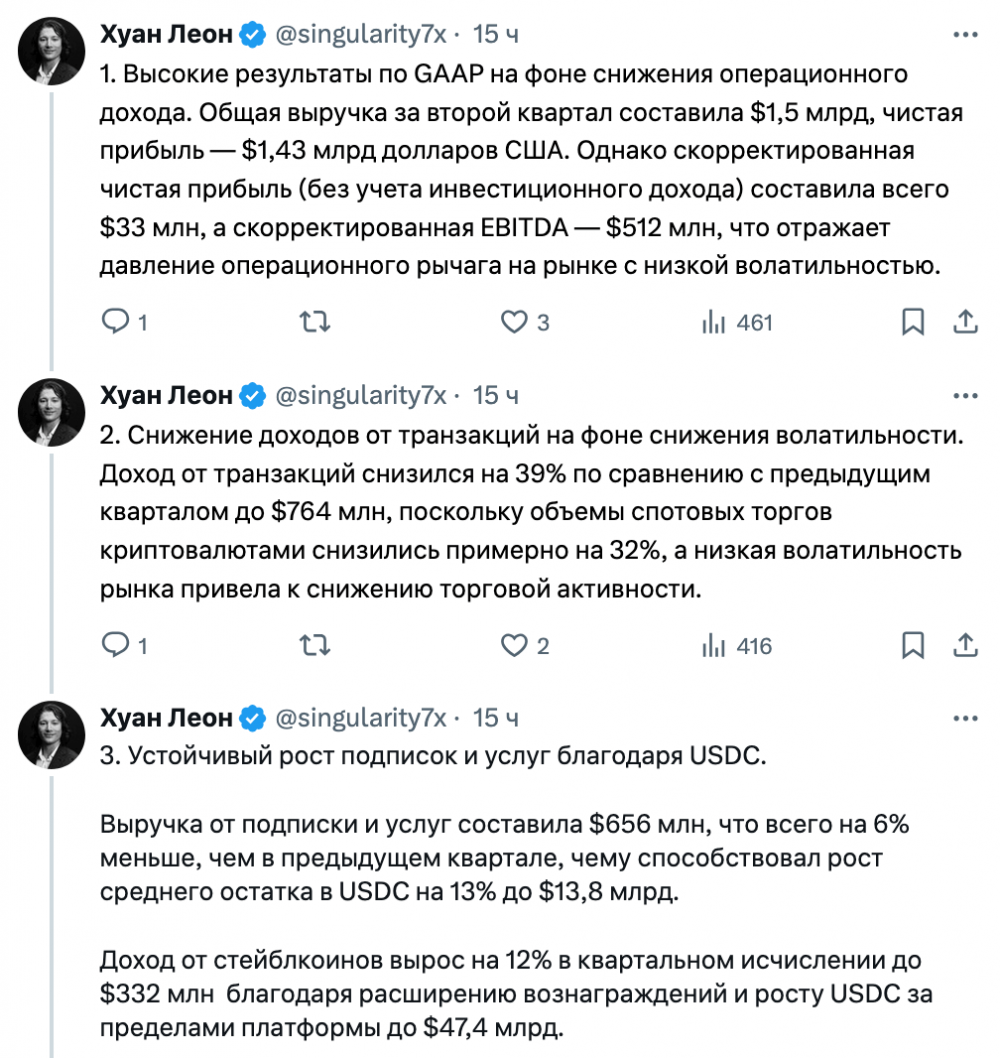The width and height of the screenshot is (1000, 1058).
Task: Retweet the second tweet about transaction revenue
Action: click(314, 646)
